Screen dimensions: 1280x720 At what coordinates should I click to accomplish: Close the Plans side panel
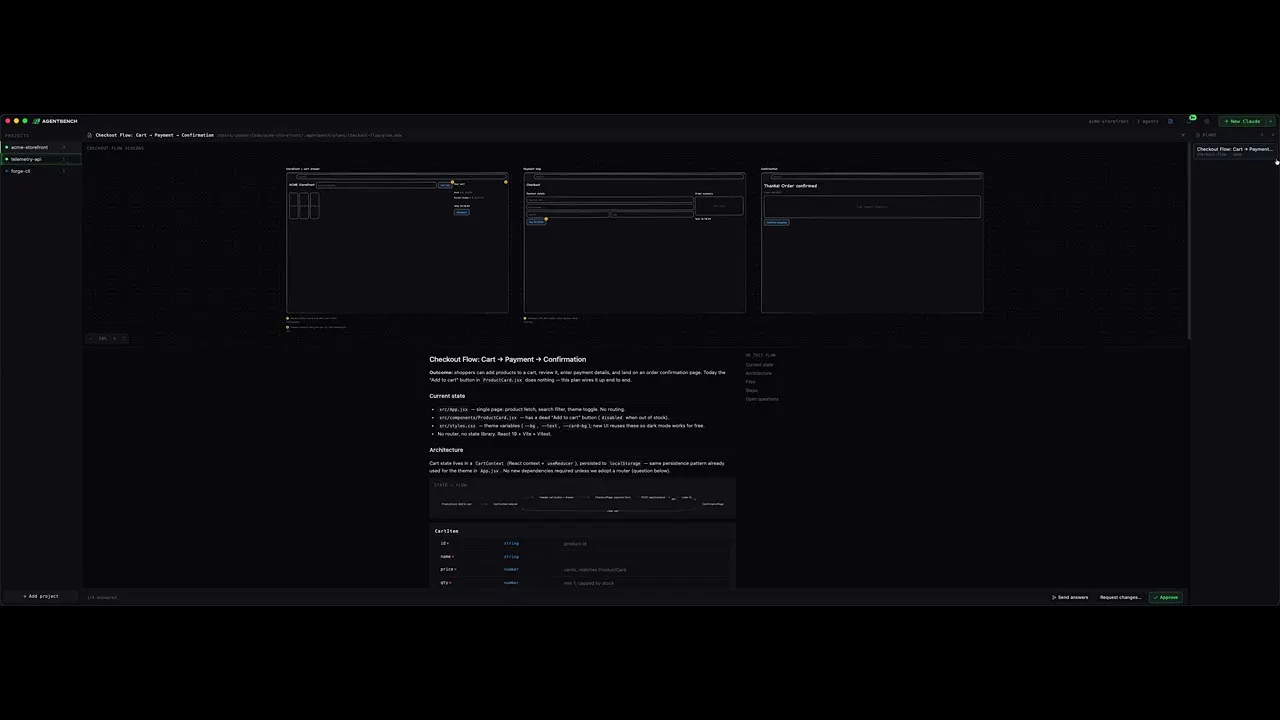[x=1273, y=135]
